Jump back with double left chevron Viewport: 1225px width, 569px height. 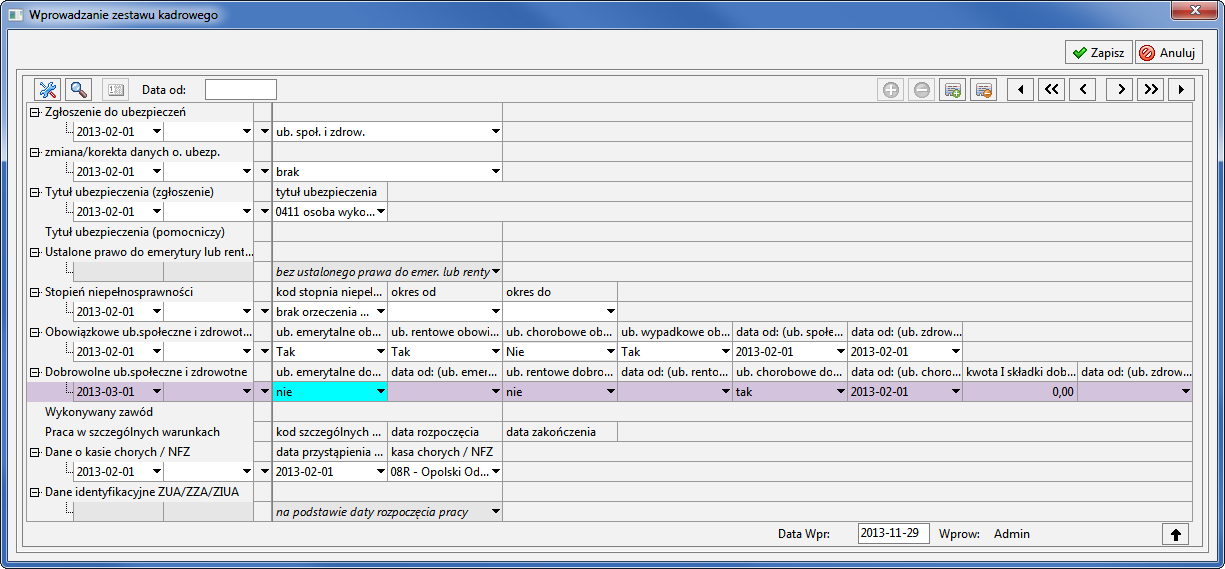(x=1051, y=90)
